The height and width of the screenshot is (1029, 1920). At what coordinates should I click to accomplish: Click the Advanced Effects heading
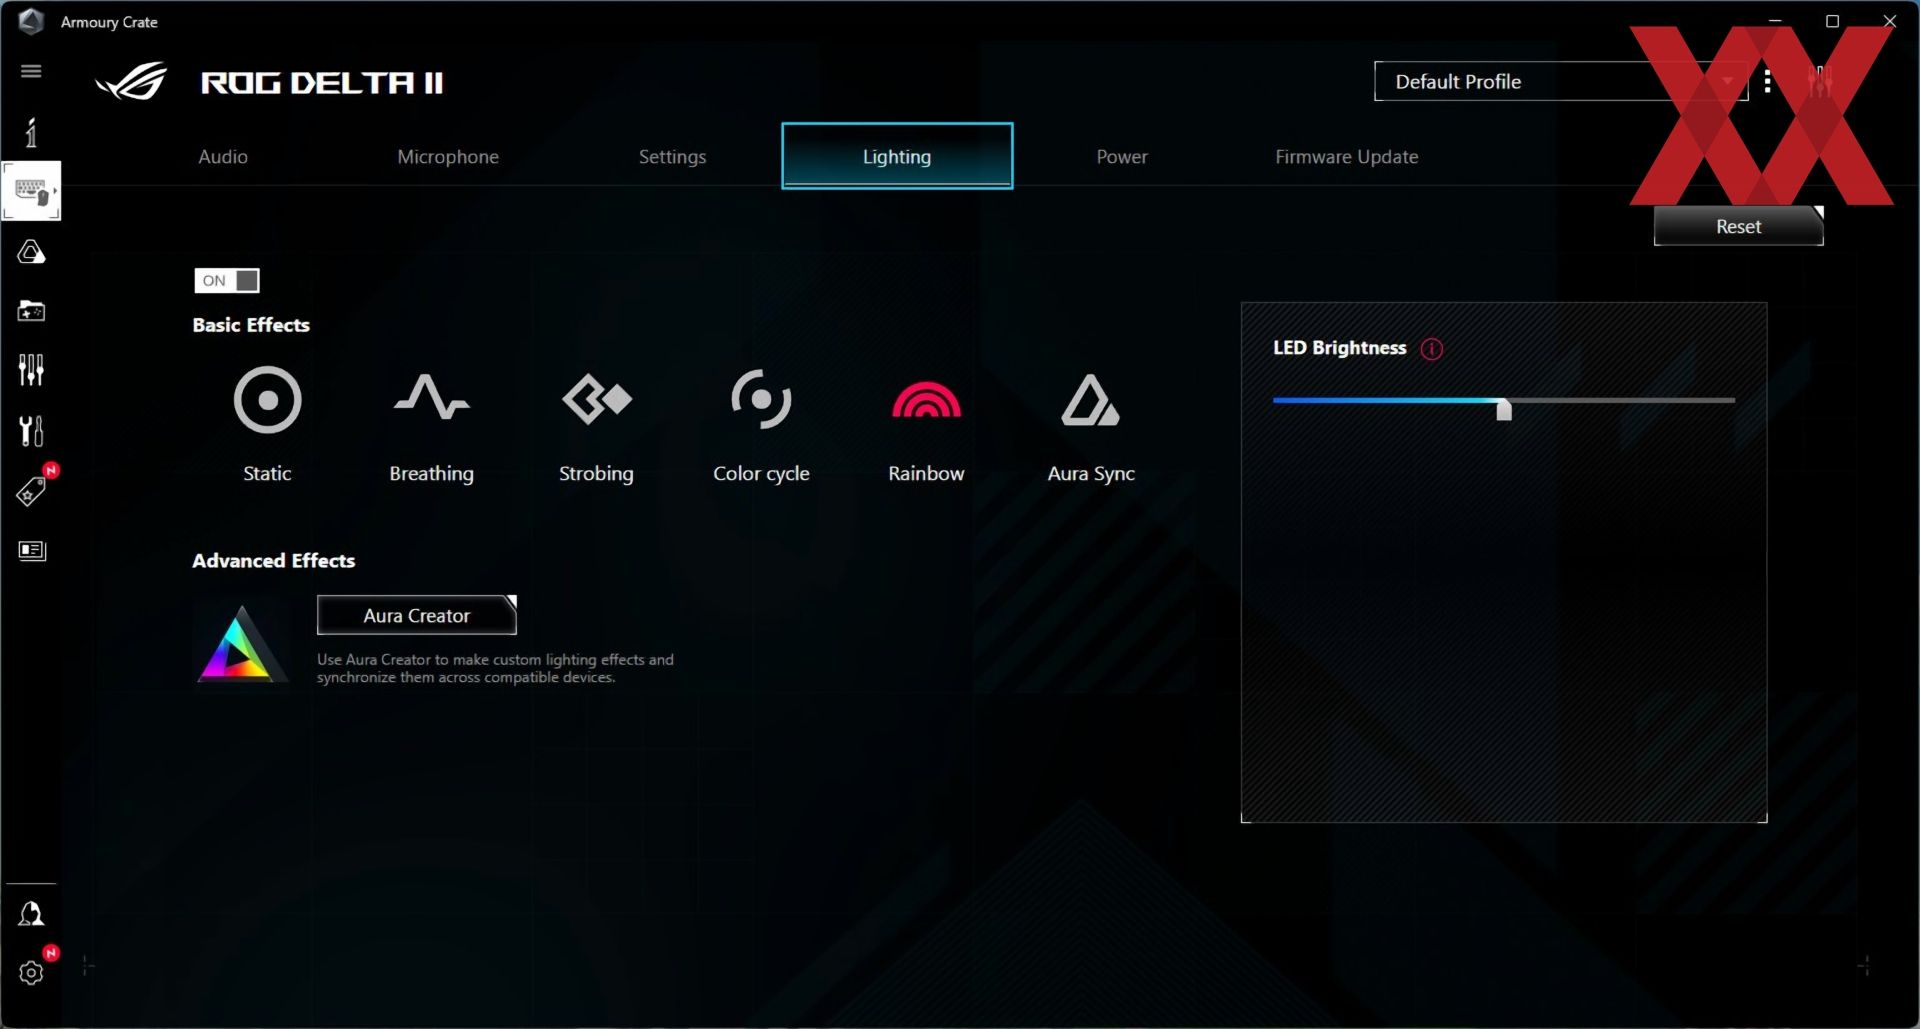(x=273, y=561)
